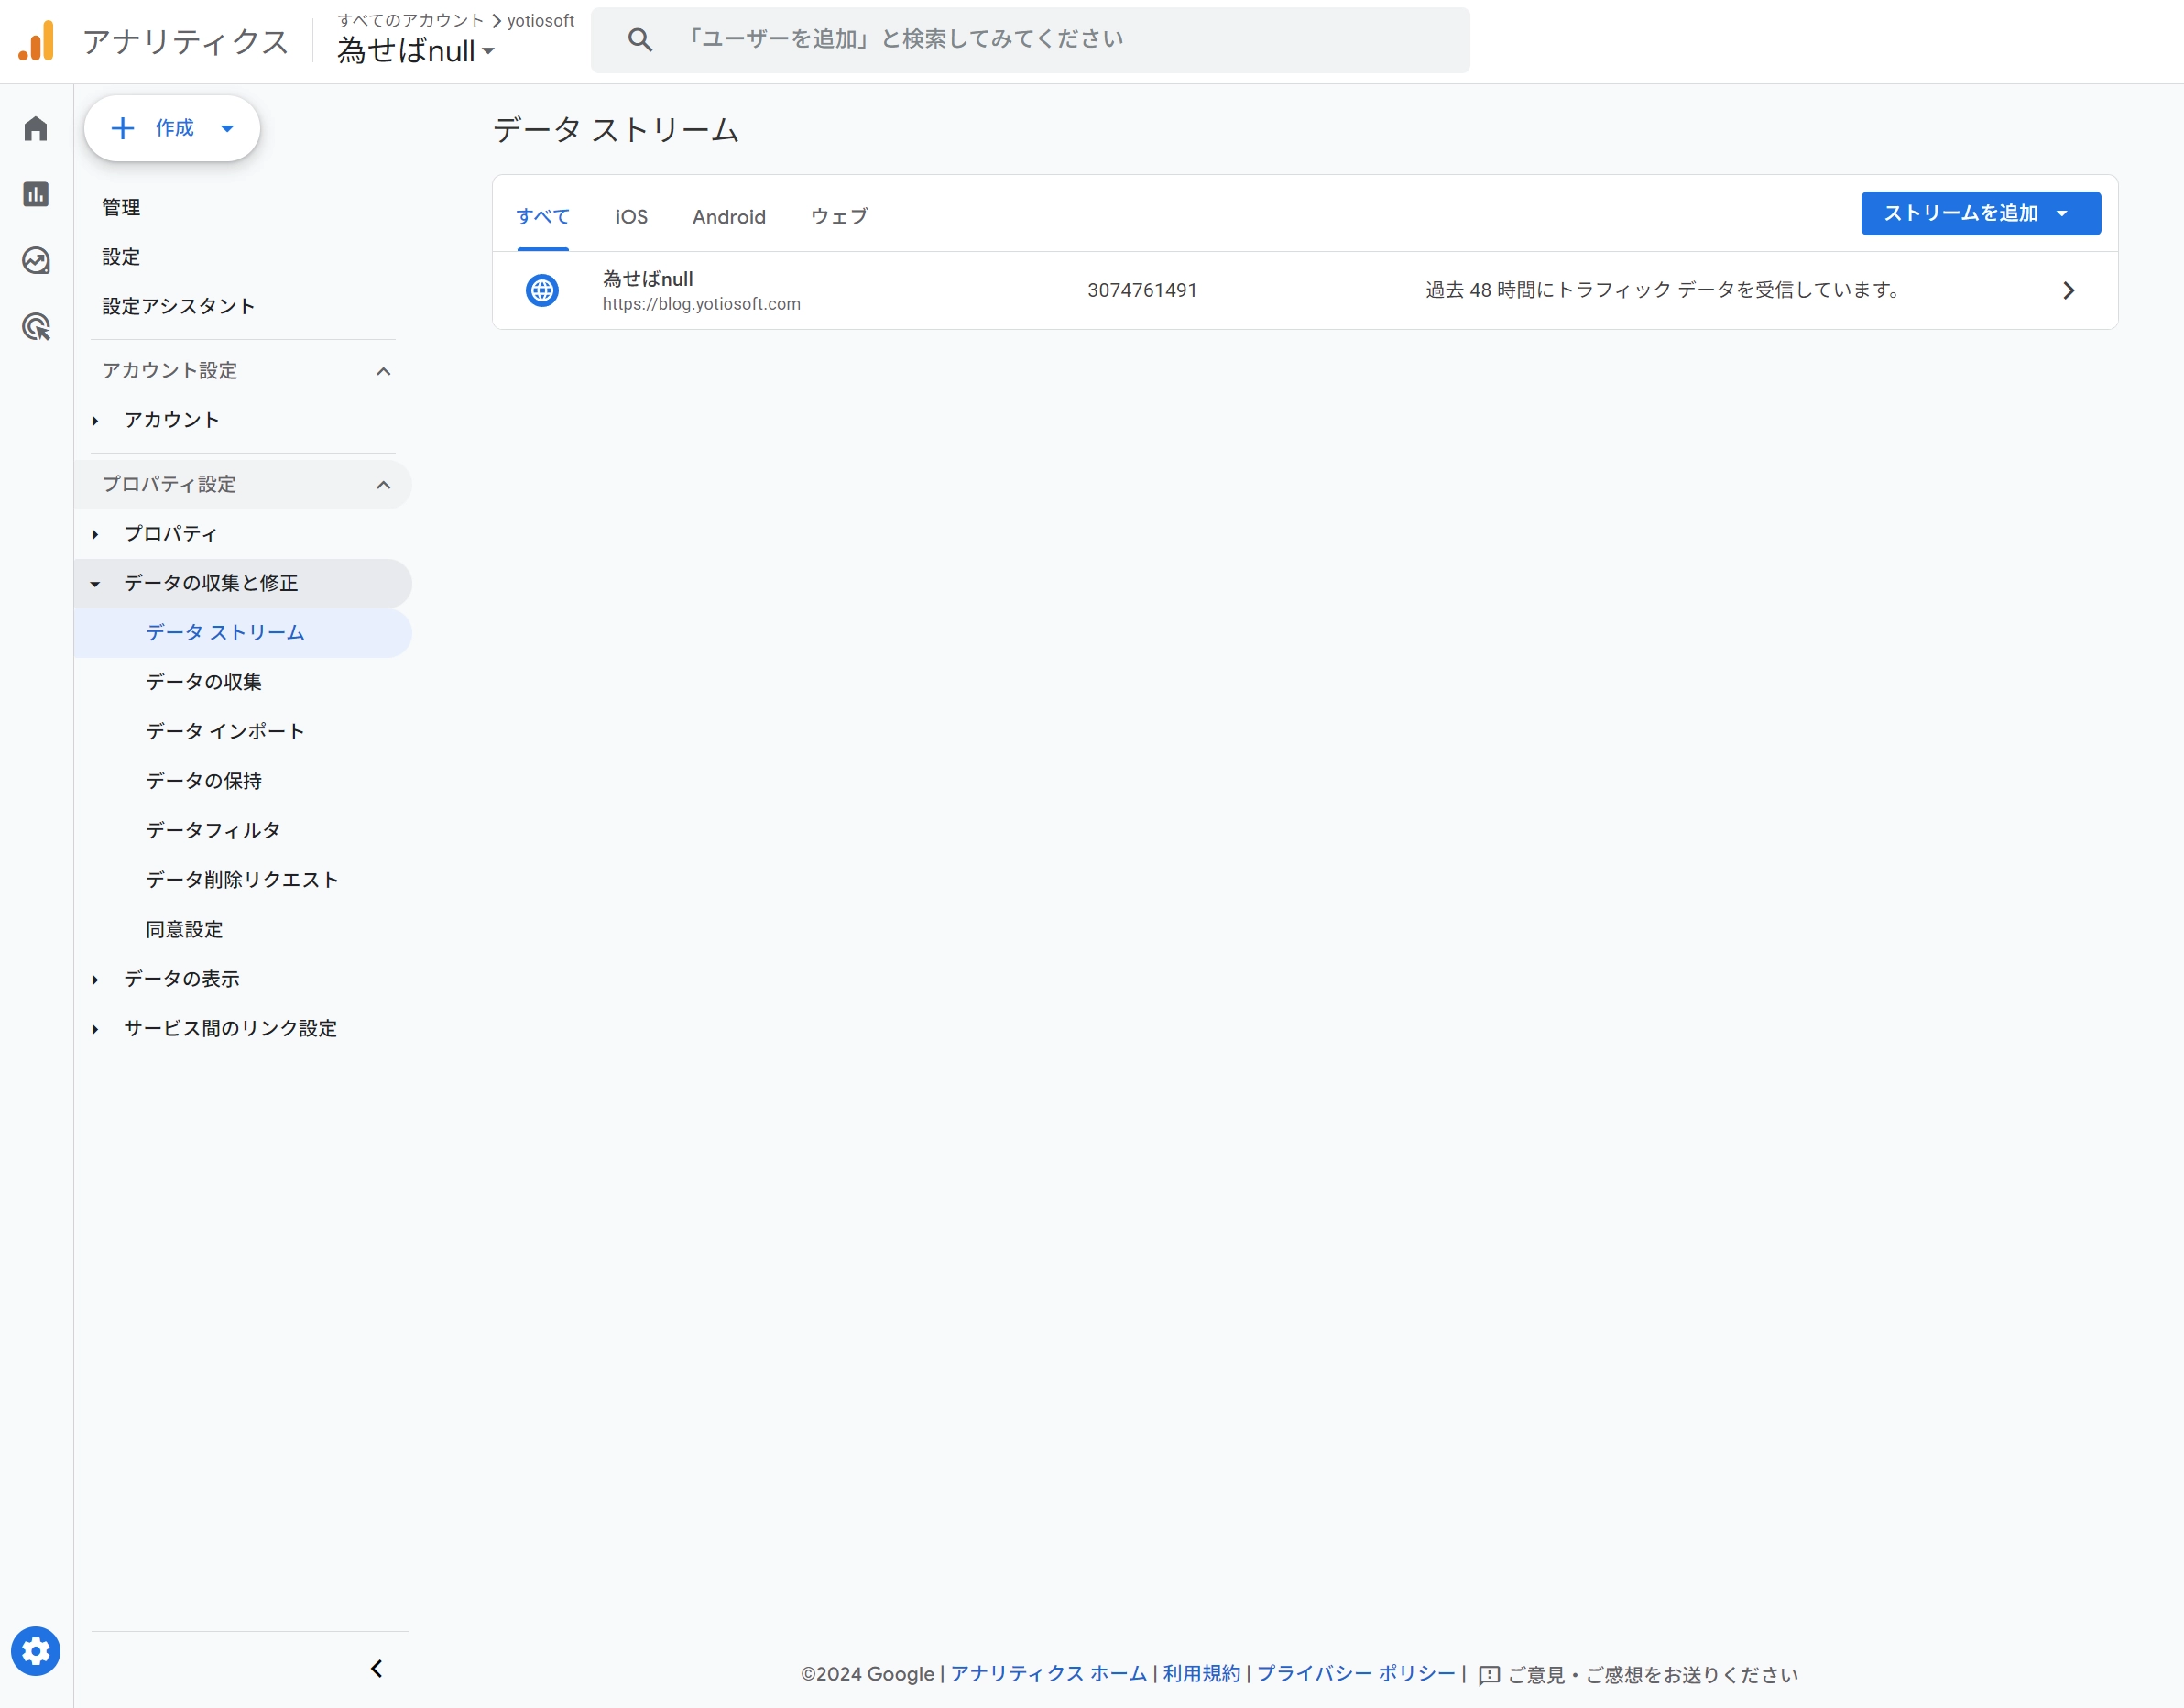The height and width of the screenshot is (1708, 2184).
Task: Click the すべてのアカウント breadcrumb
Action: pyautogui.click(x=410, y=20)
